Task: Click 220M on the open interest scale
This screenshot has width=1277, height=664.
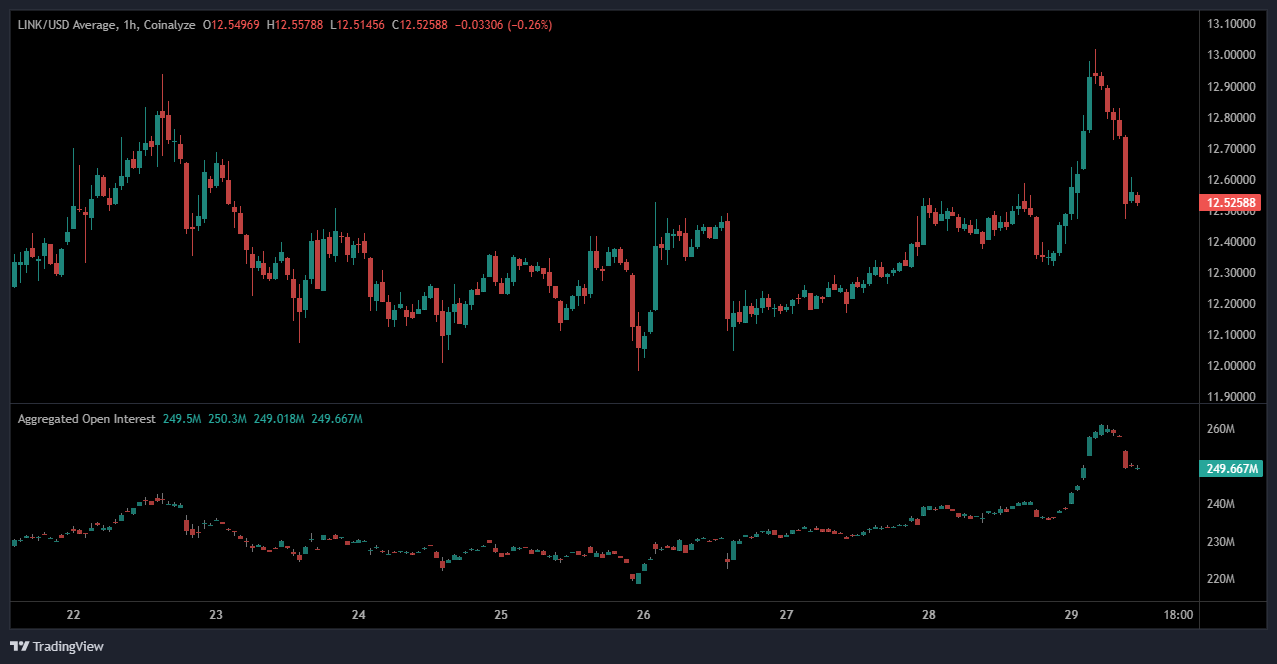Action: pos(1221,580)
